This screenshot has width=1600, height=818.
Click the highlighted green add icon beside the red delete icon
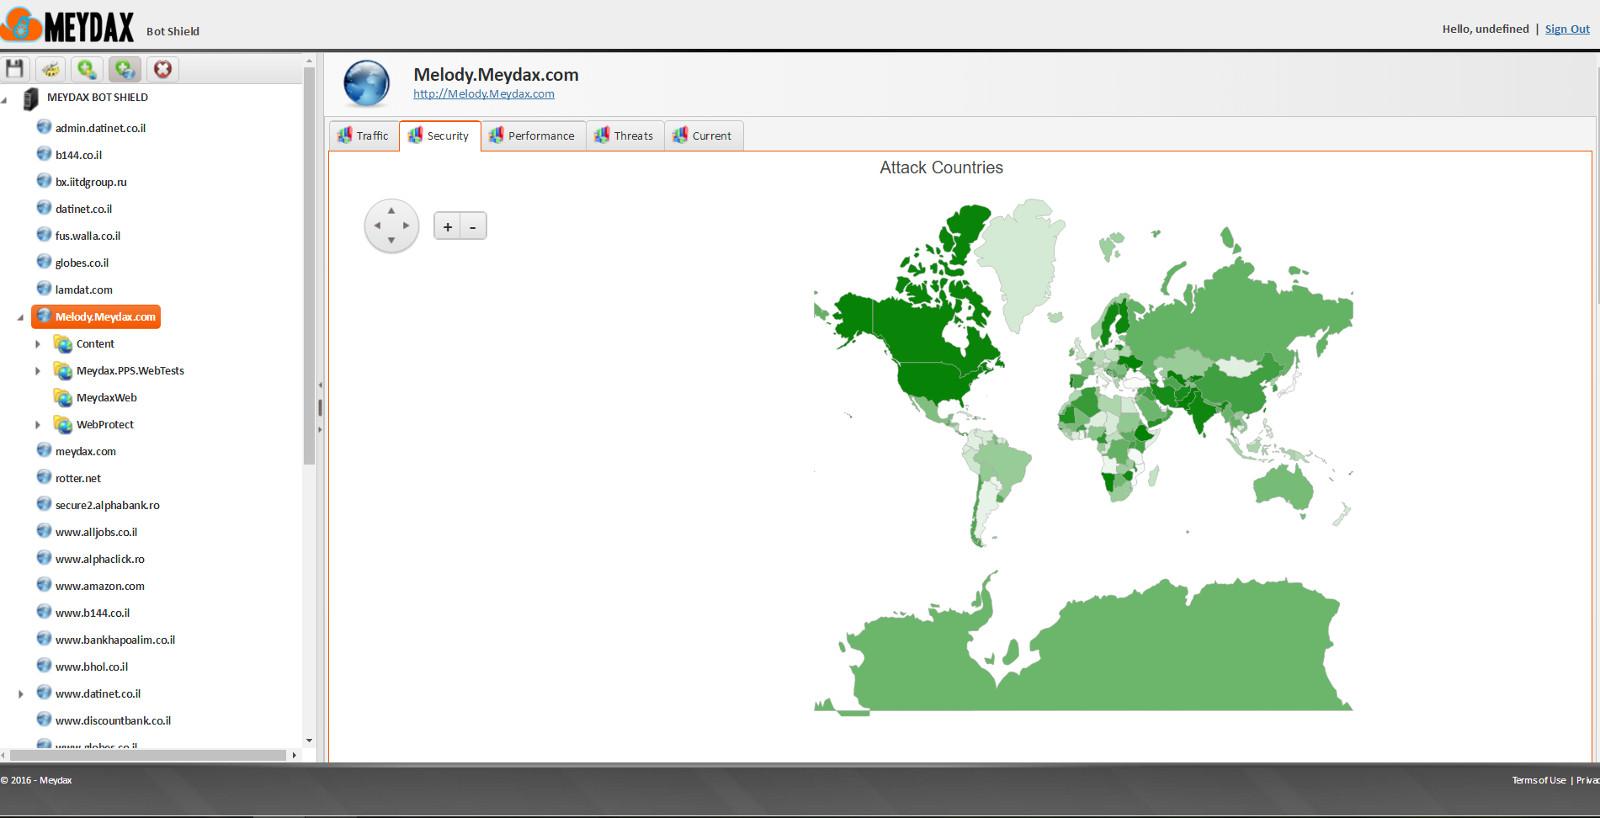click(x=125, y=69)
